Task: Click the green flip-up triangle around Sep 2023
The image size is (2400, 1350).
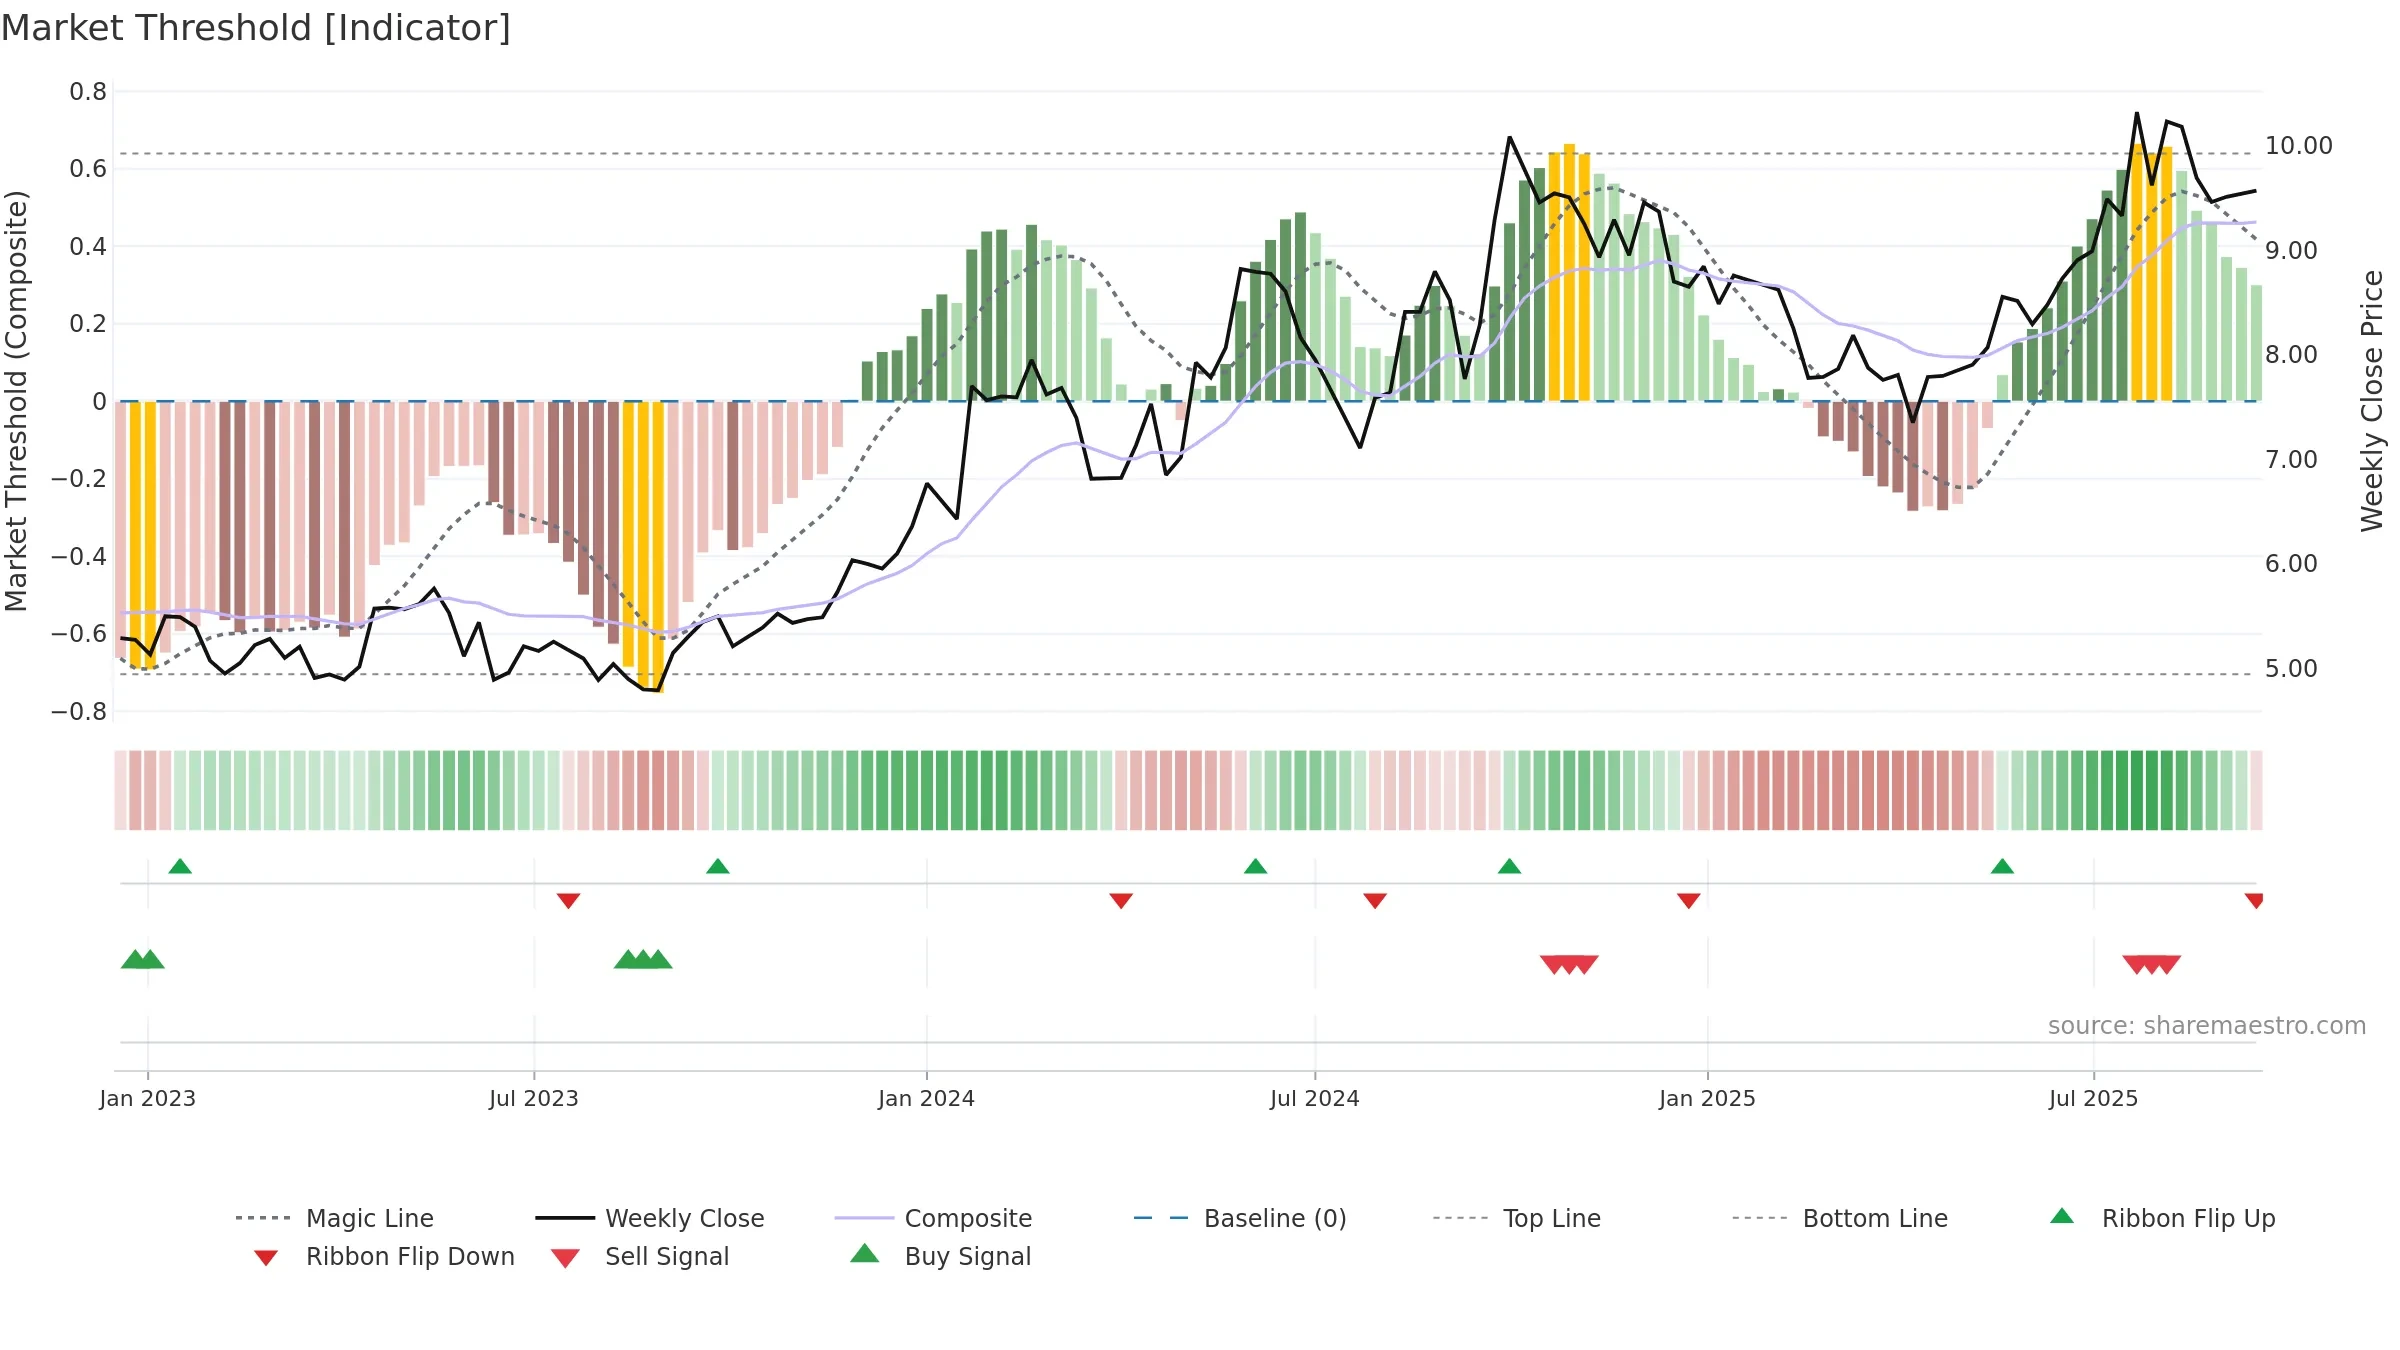Action: tap(718, 866)
